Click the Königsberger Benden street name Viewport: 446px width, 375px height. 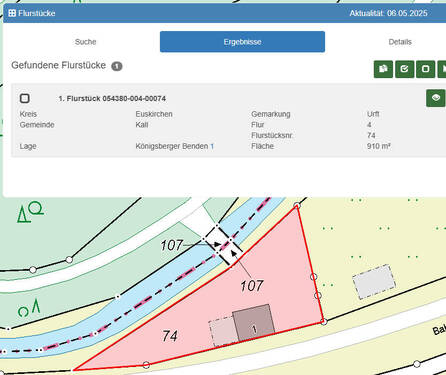pos(172,146)
